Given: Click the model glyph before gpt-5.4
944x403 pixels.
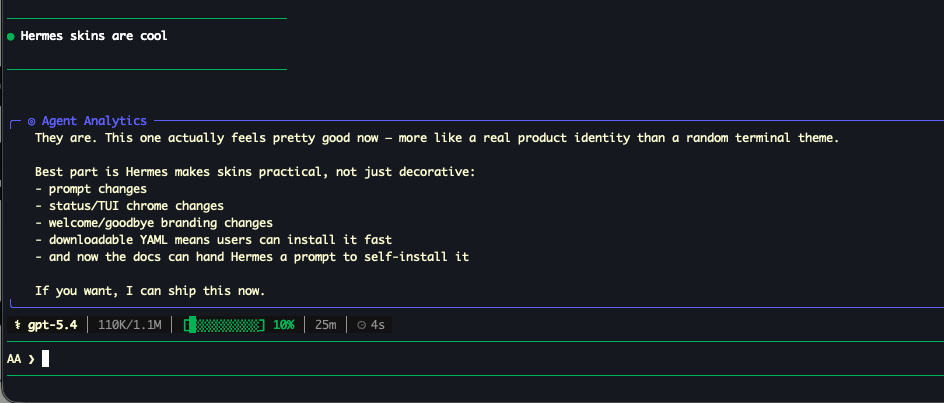Looking at the screenshot, I should [x=18, y=325].
